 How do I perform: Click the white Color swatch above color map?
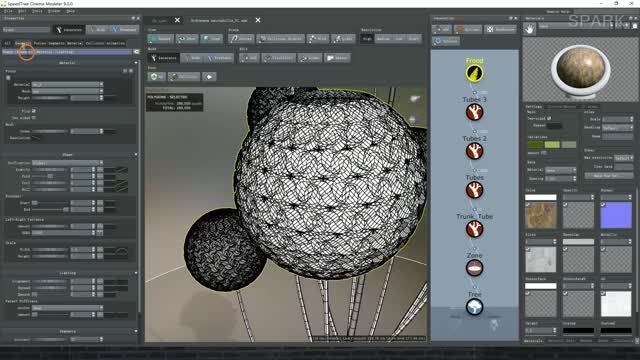(x=541, y=198)
